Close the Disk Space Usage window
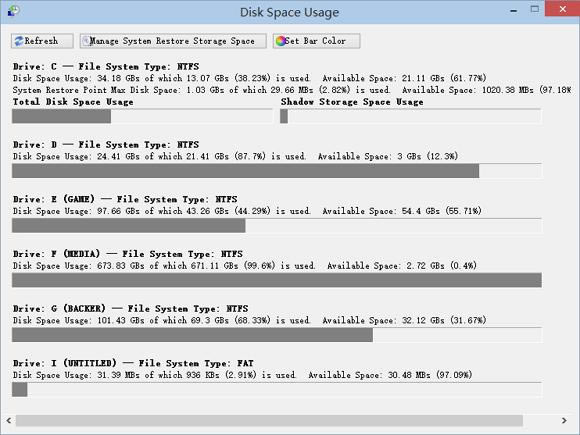This screenshot has height=435, width=580. [563, 9]
